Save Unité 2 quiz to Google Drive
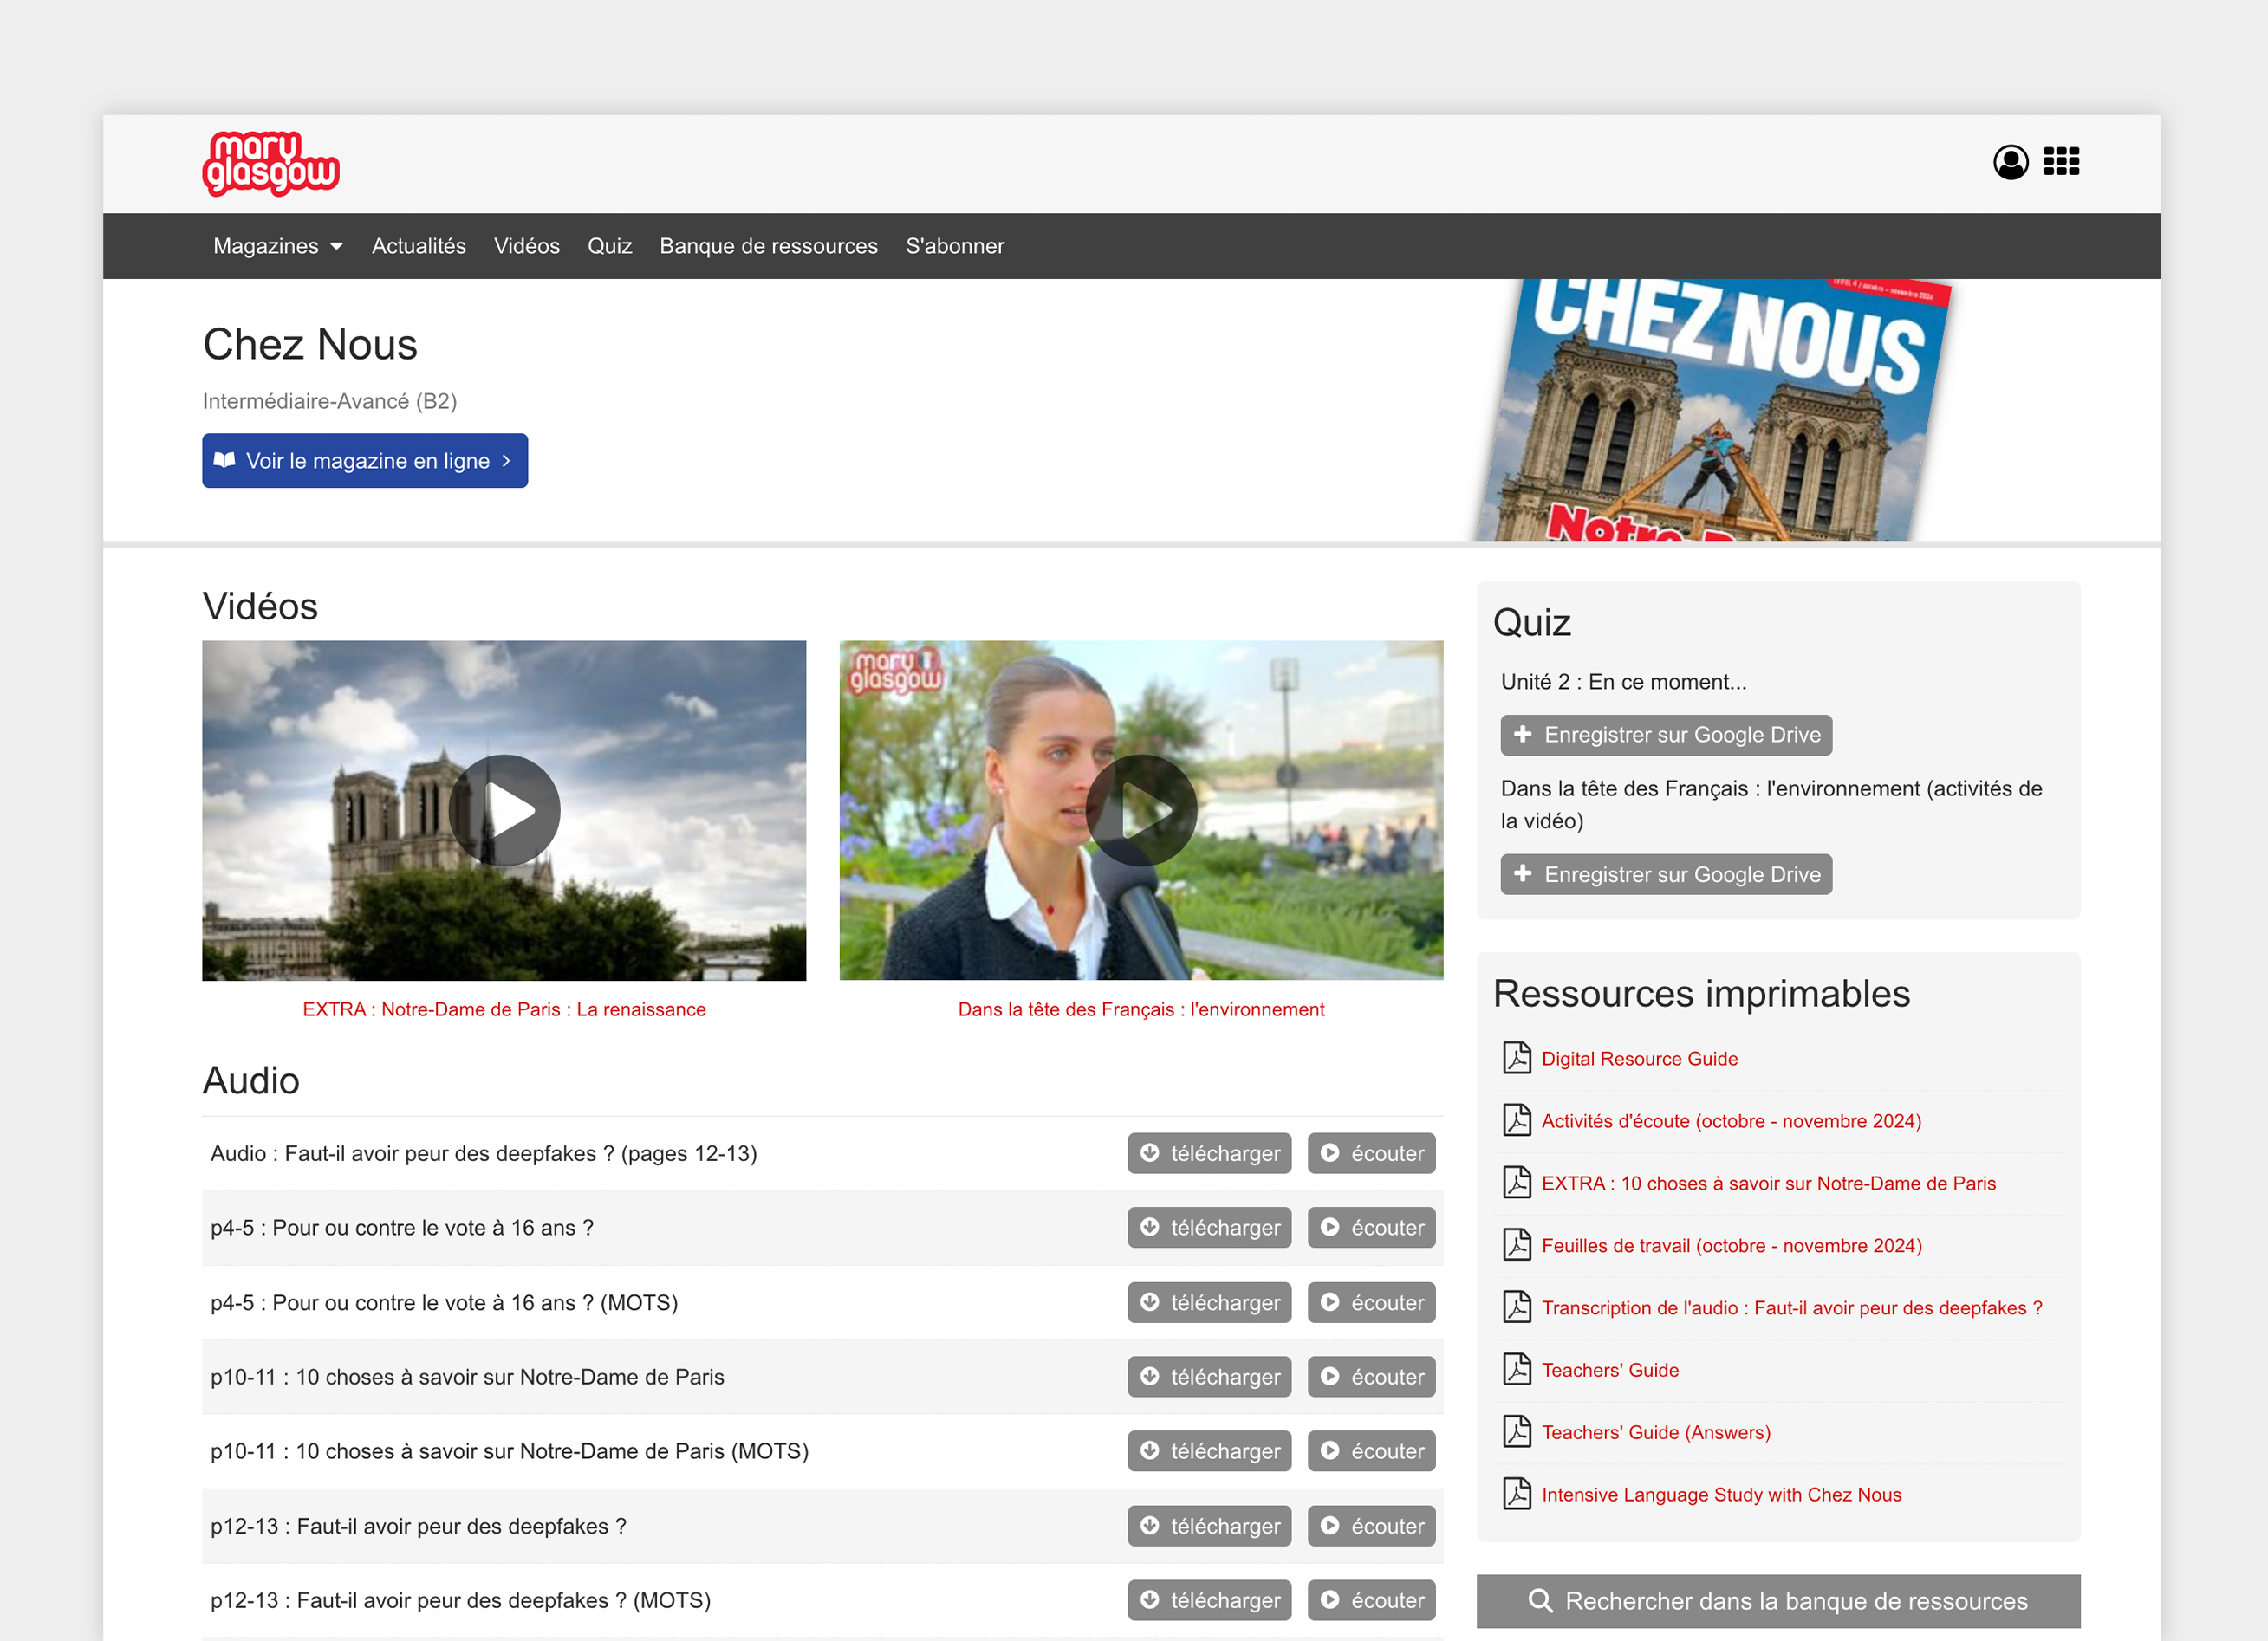The width and height of the screenshot is (2268, 1641). (x=1666, y=735)
